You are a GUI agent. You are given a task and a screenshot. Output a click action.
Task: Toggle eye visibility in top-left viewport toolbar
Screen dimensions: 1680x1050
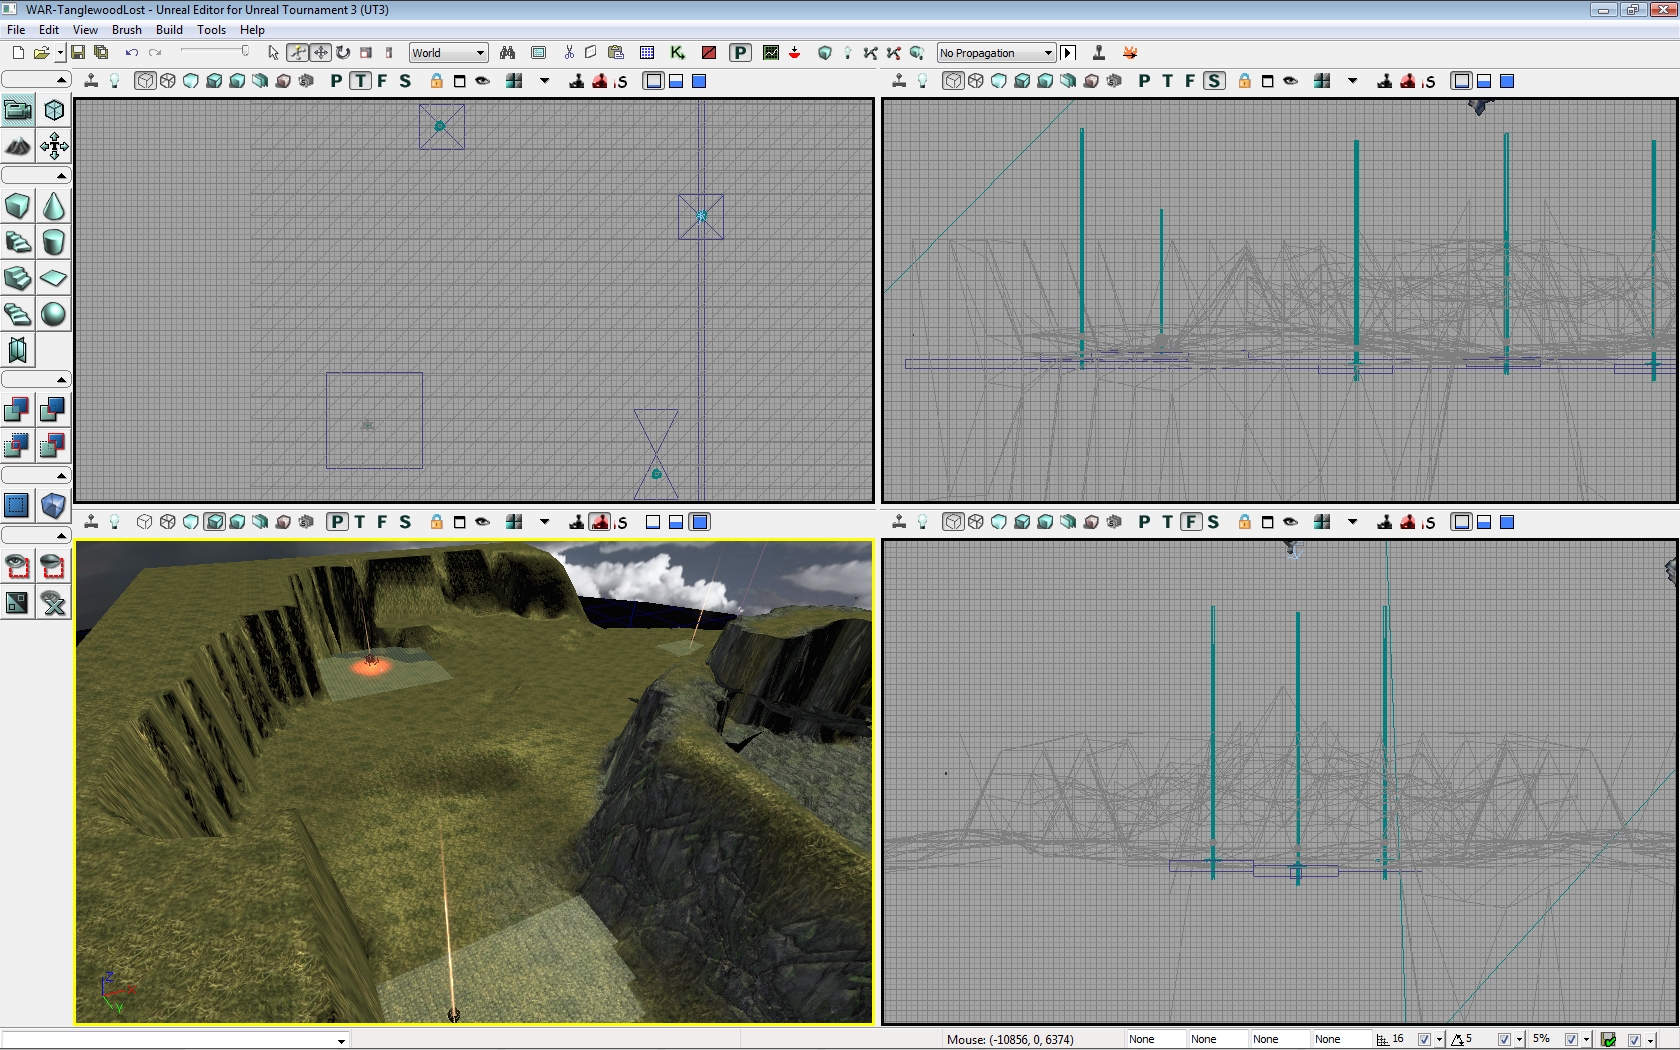(x=482, y=81)
